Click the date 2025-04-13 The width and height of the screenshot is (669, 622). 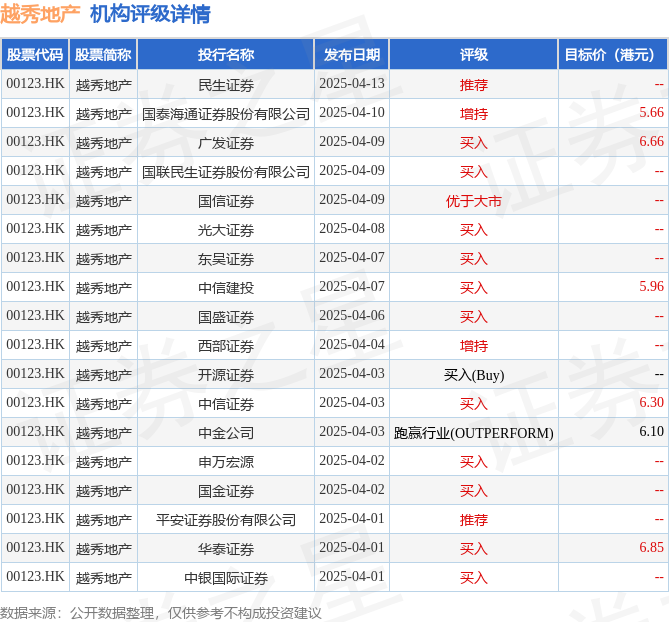click(352, 84)
